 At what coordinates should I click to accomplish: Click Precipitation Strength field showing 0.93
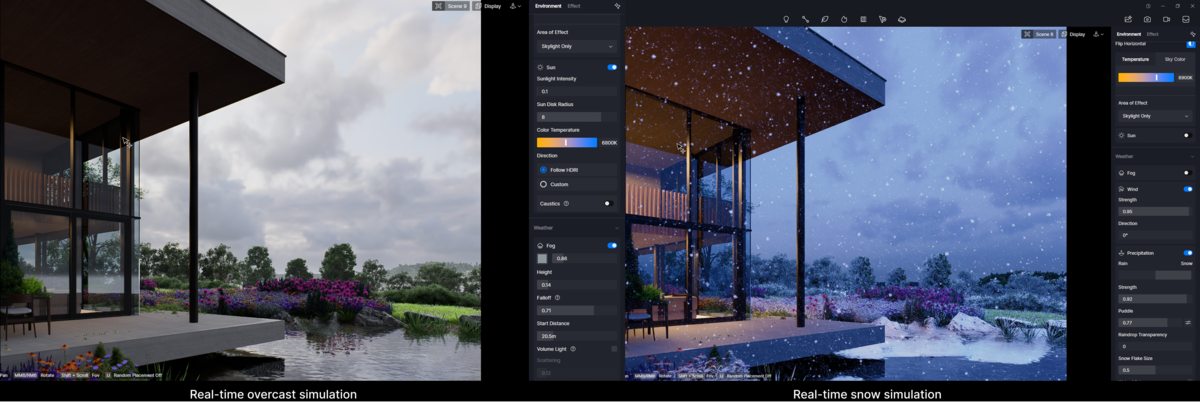coord(1155,299)
